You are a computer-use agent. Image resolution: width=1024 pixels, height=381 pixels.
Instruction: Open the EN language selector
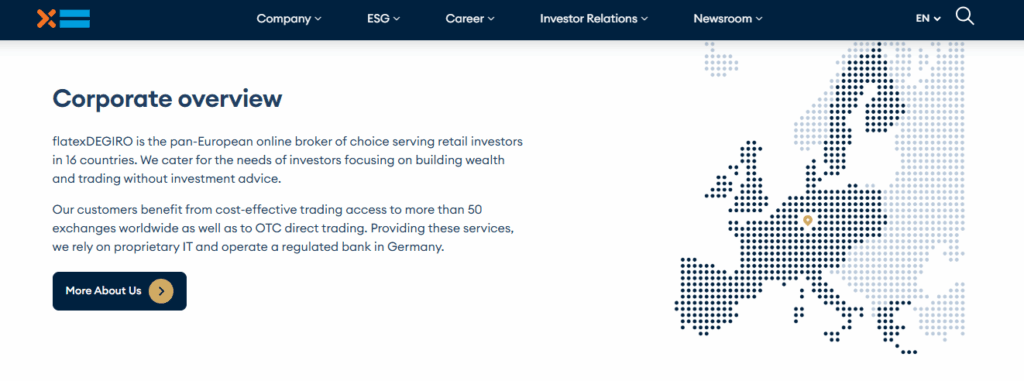point(928,19)
